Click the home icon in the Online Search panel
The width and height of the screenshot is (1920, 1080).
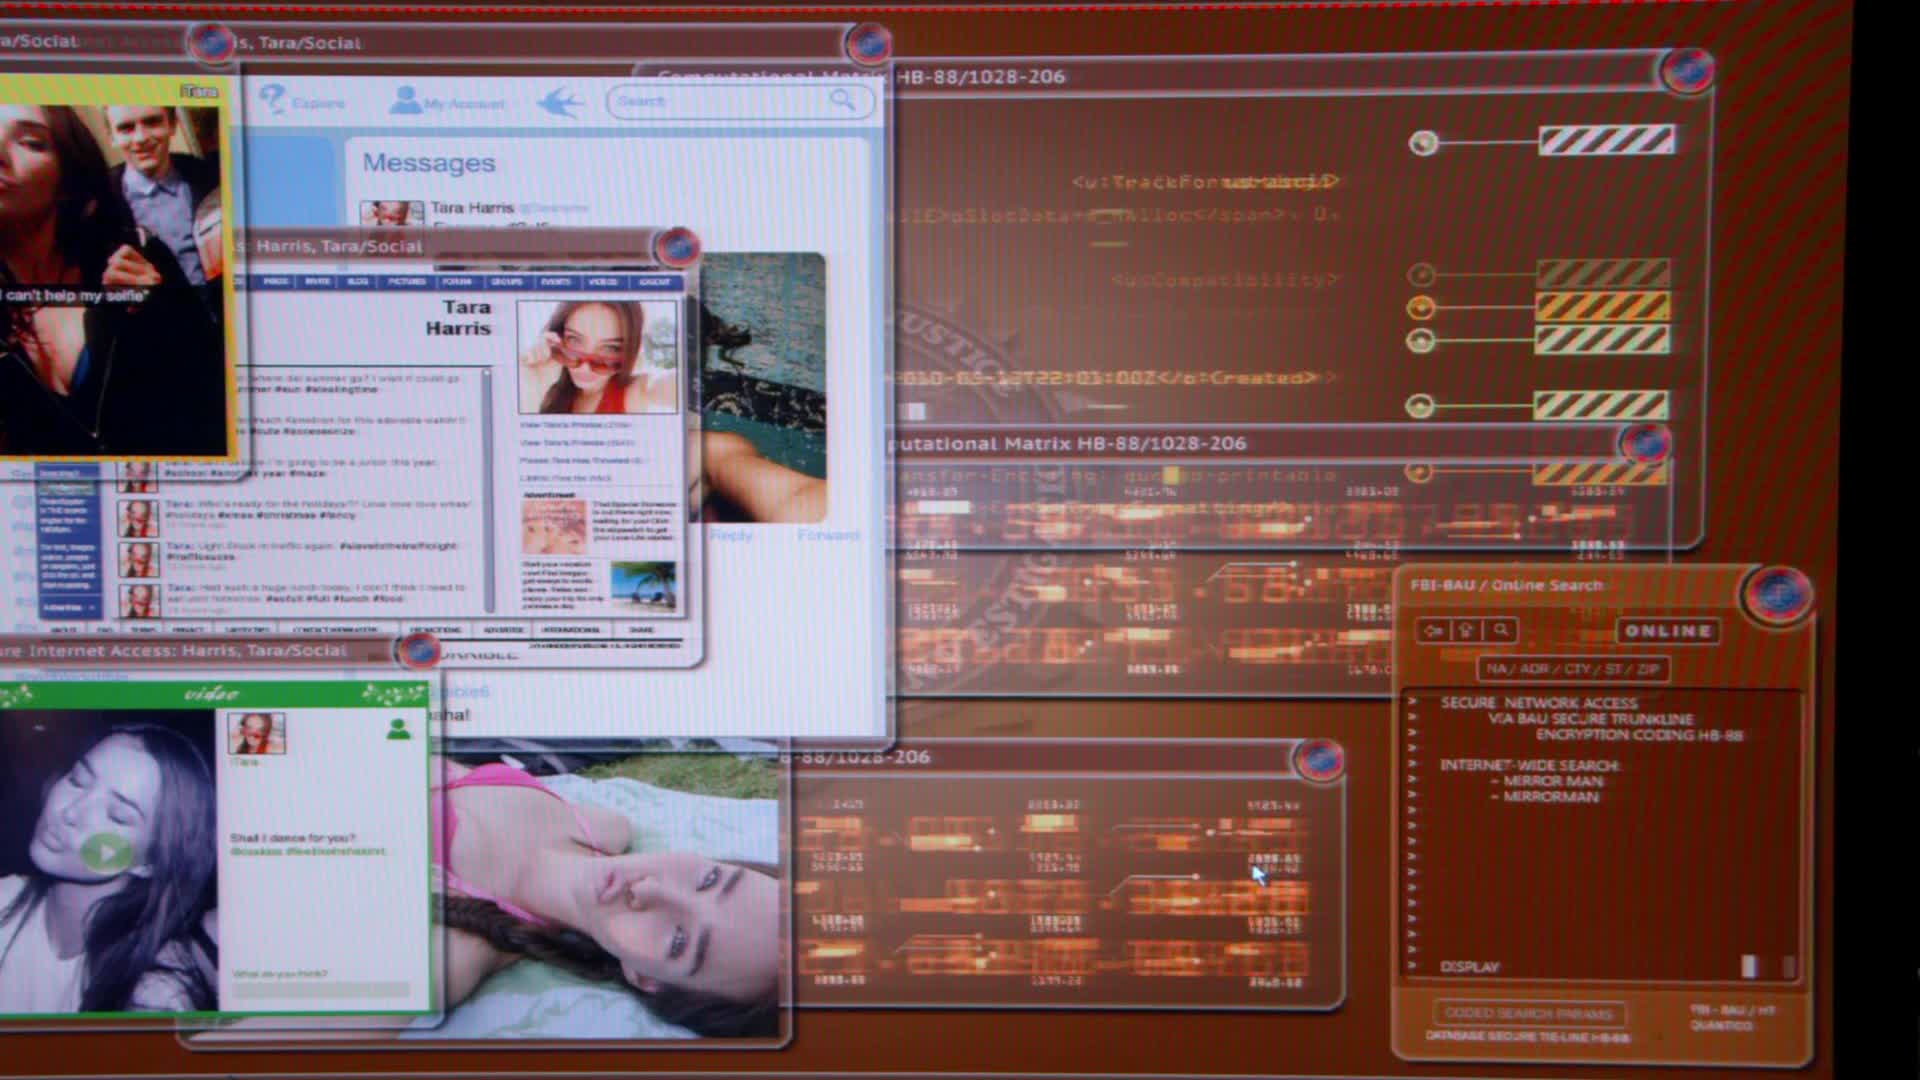1466,630
